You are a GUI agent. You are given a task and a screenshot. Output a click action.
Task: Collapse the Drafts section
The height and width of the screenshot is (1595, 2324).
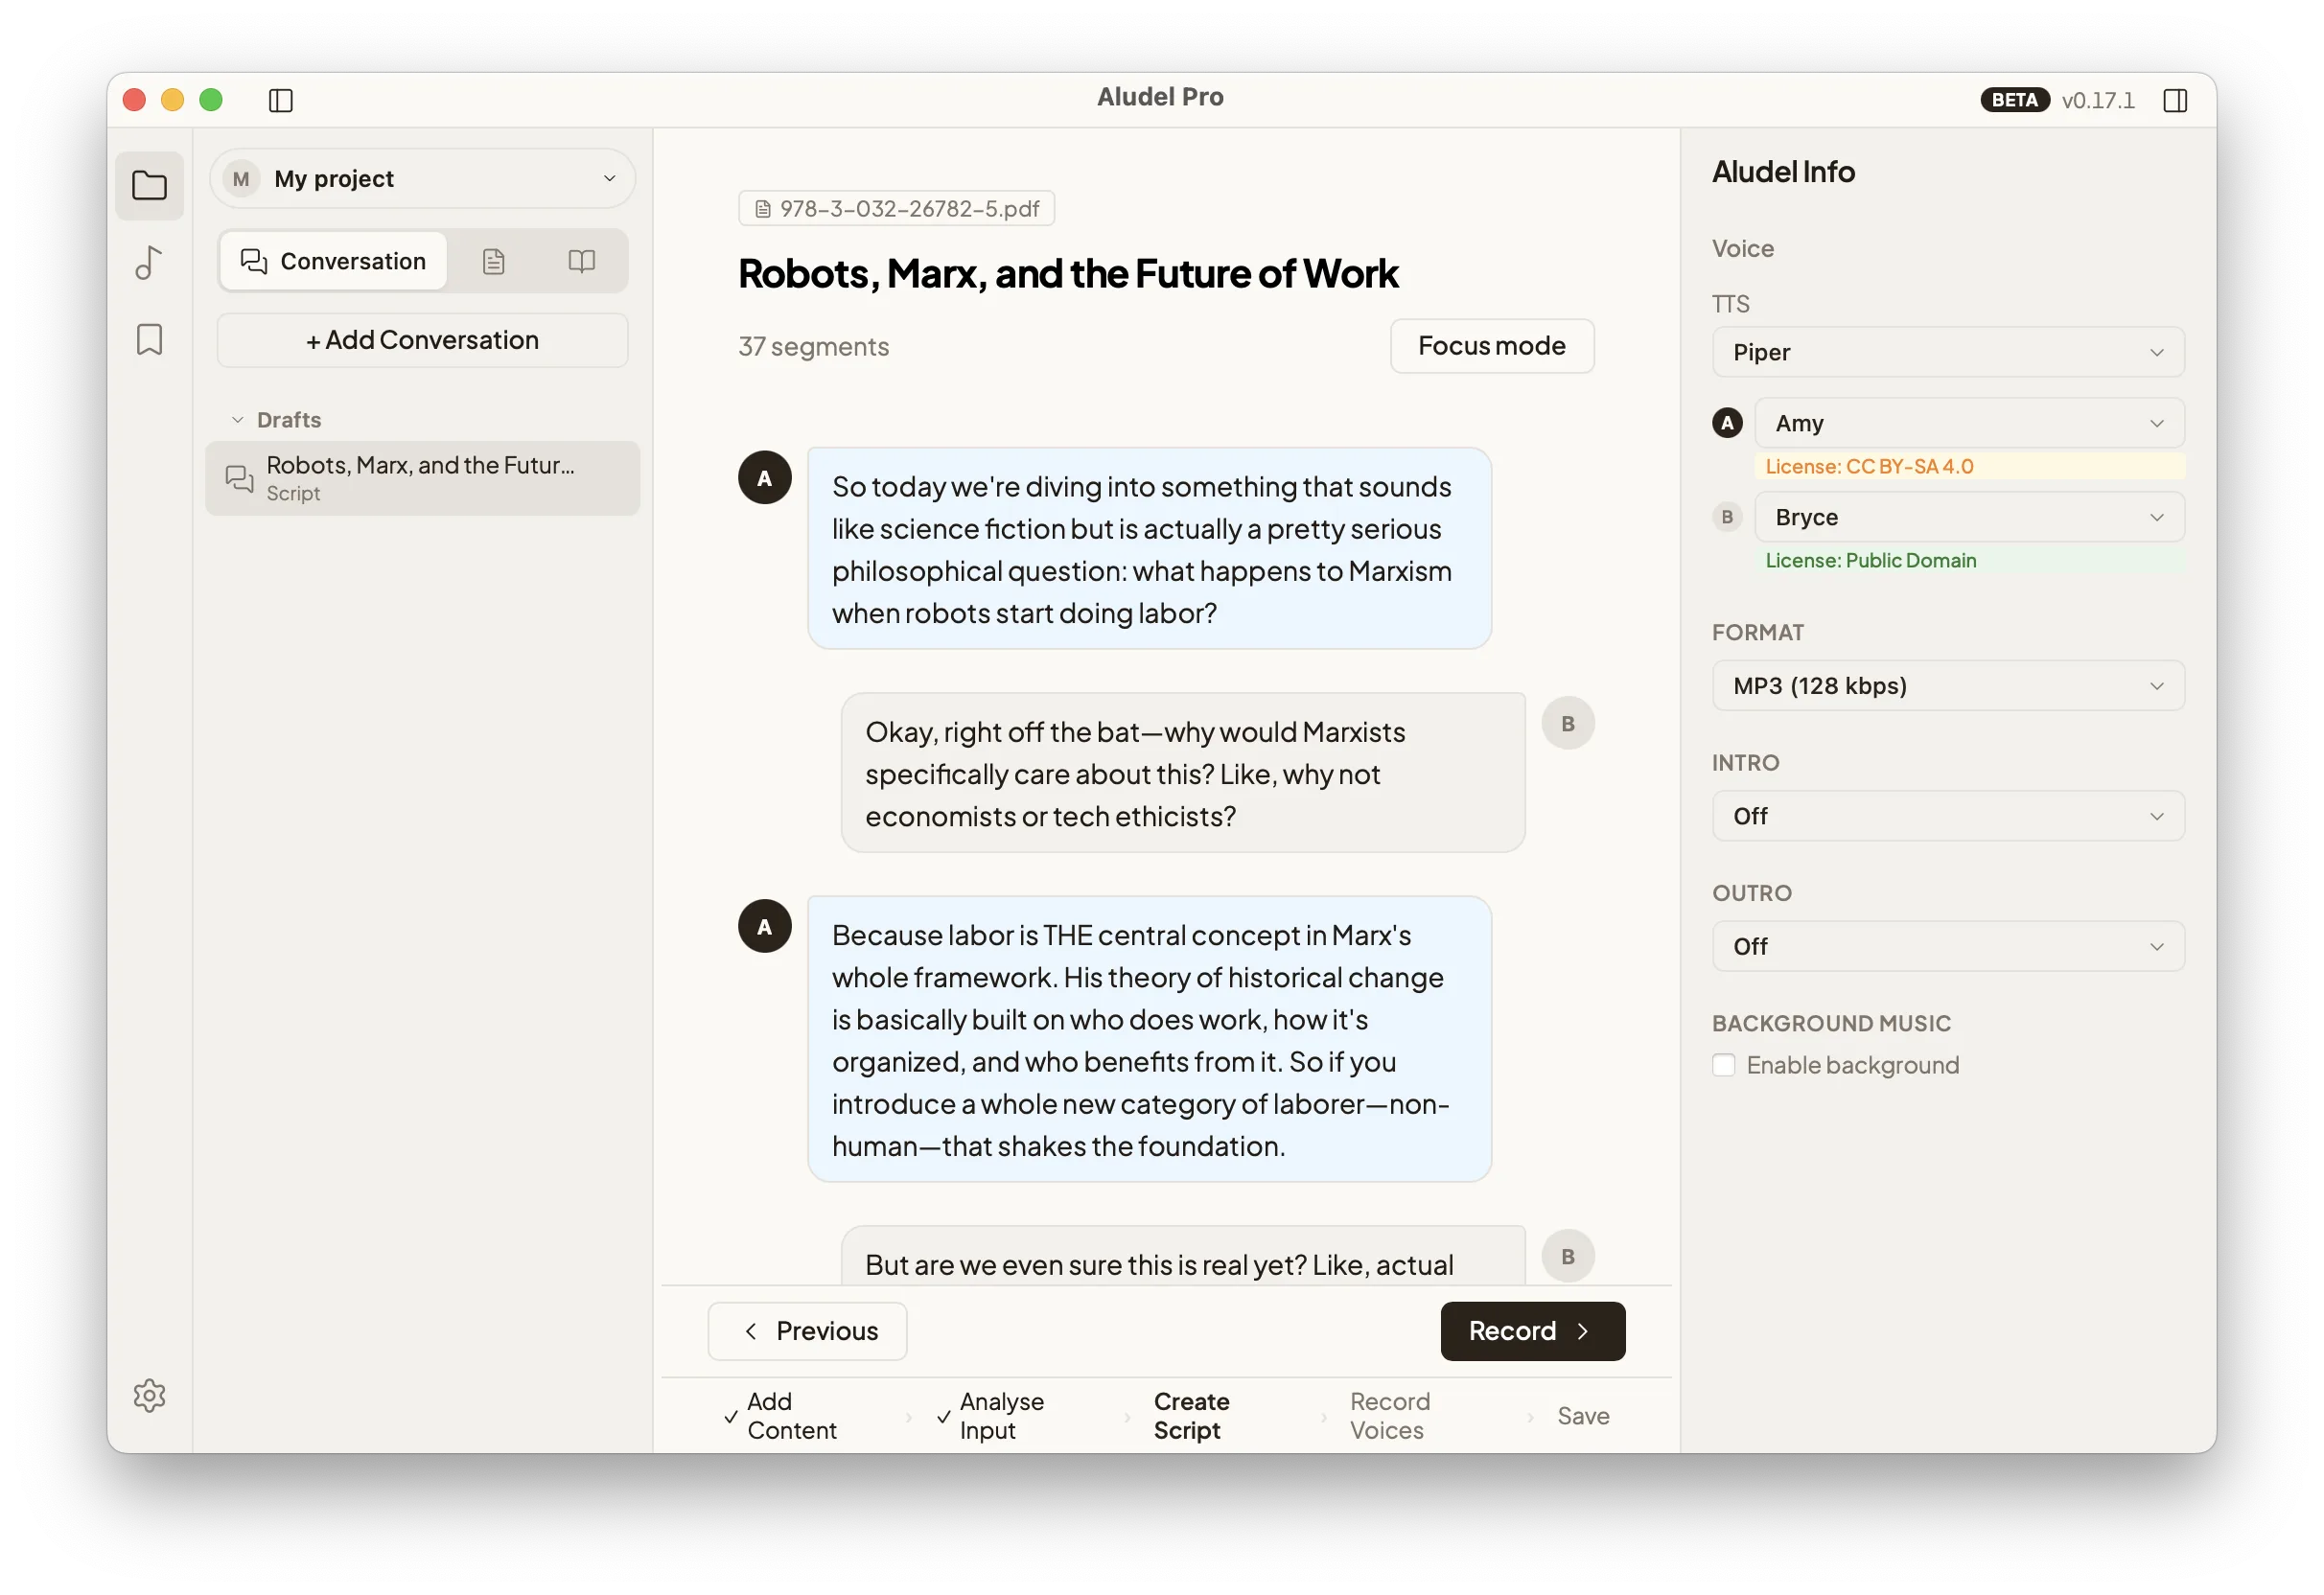(x=276, y=420)
